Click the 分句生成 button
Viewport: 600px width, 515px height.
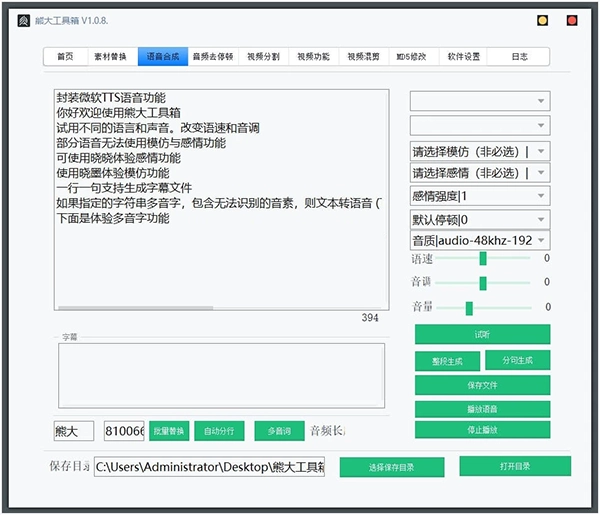click(x=517, y=360)
